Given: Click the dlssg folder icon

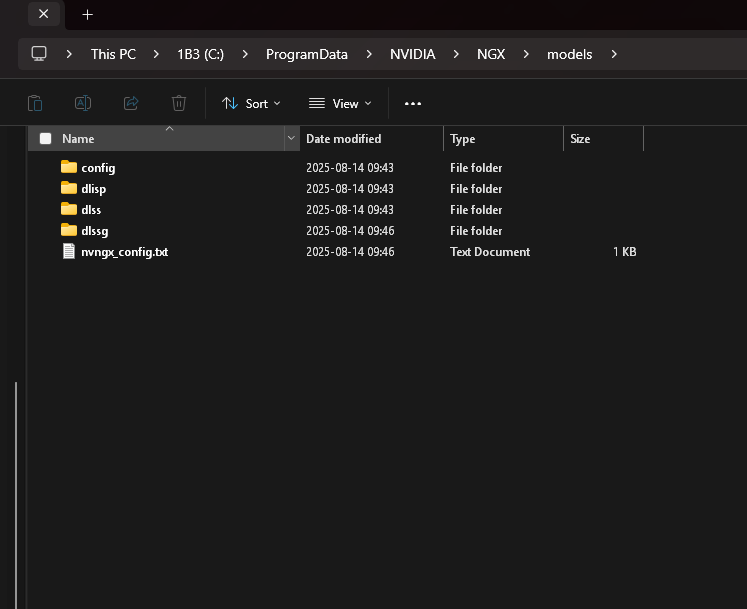Looking at the screenshot, I should 69,231.
